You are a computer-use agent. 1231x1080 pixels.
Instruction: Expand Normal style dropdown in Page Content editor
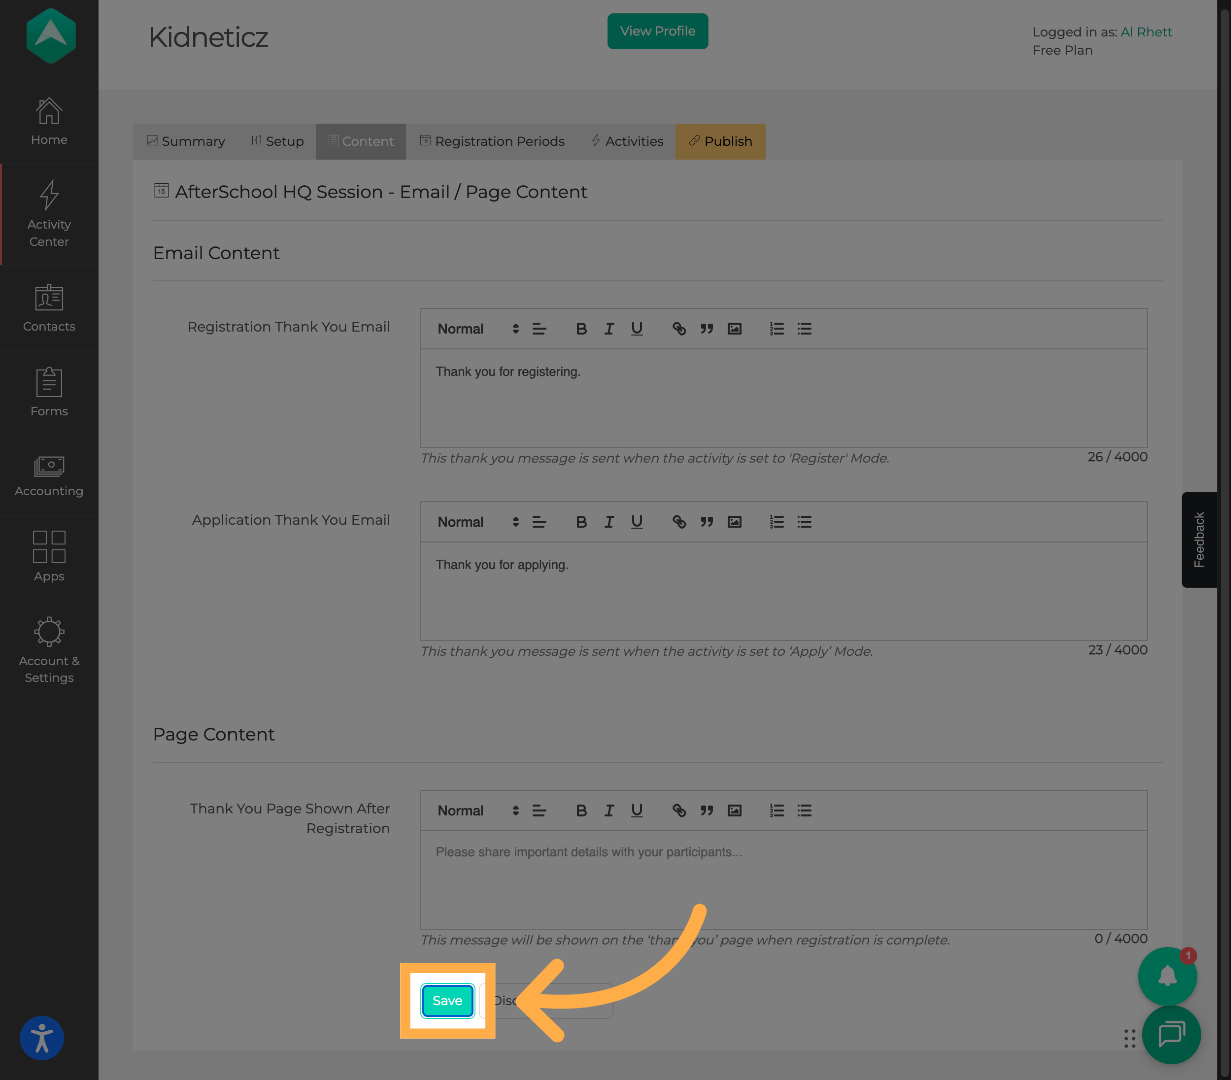[478, 811]
